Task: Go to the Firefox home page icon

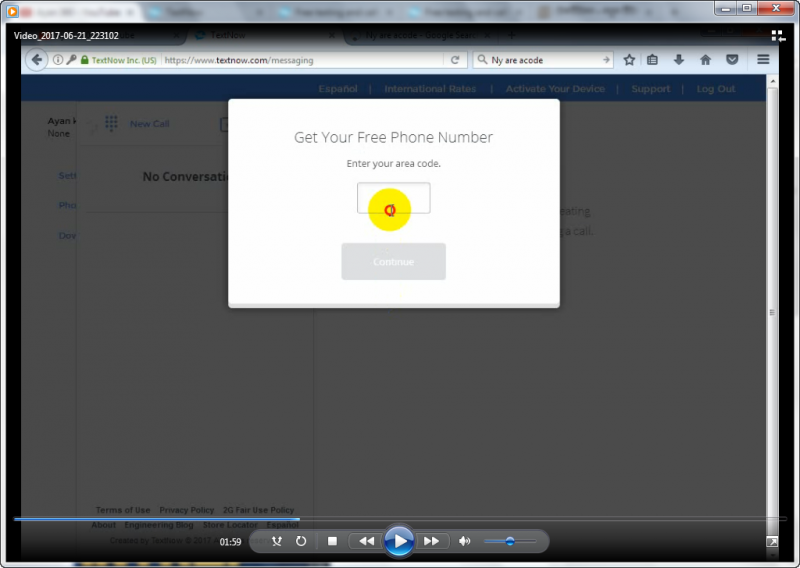Action: pyautogui.click(x=706, y=60)
